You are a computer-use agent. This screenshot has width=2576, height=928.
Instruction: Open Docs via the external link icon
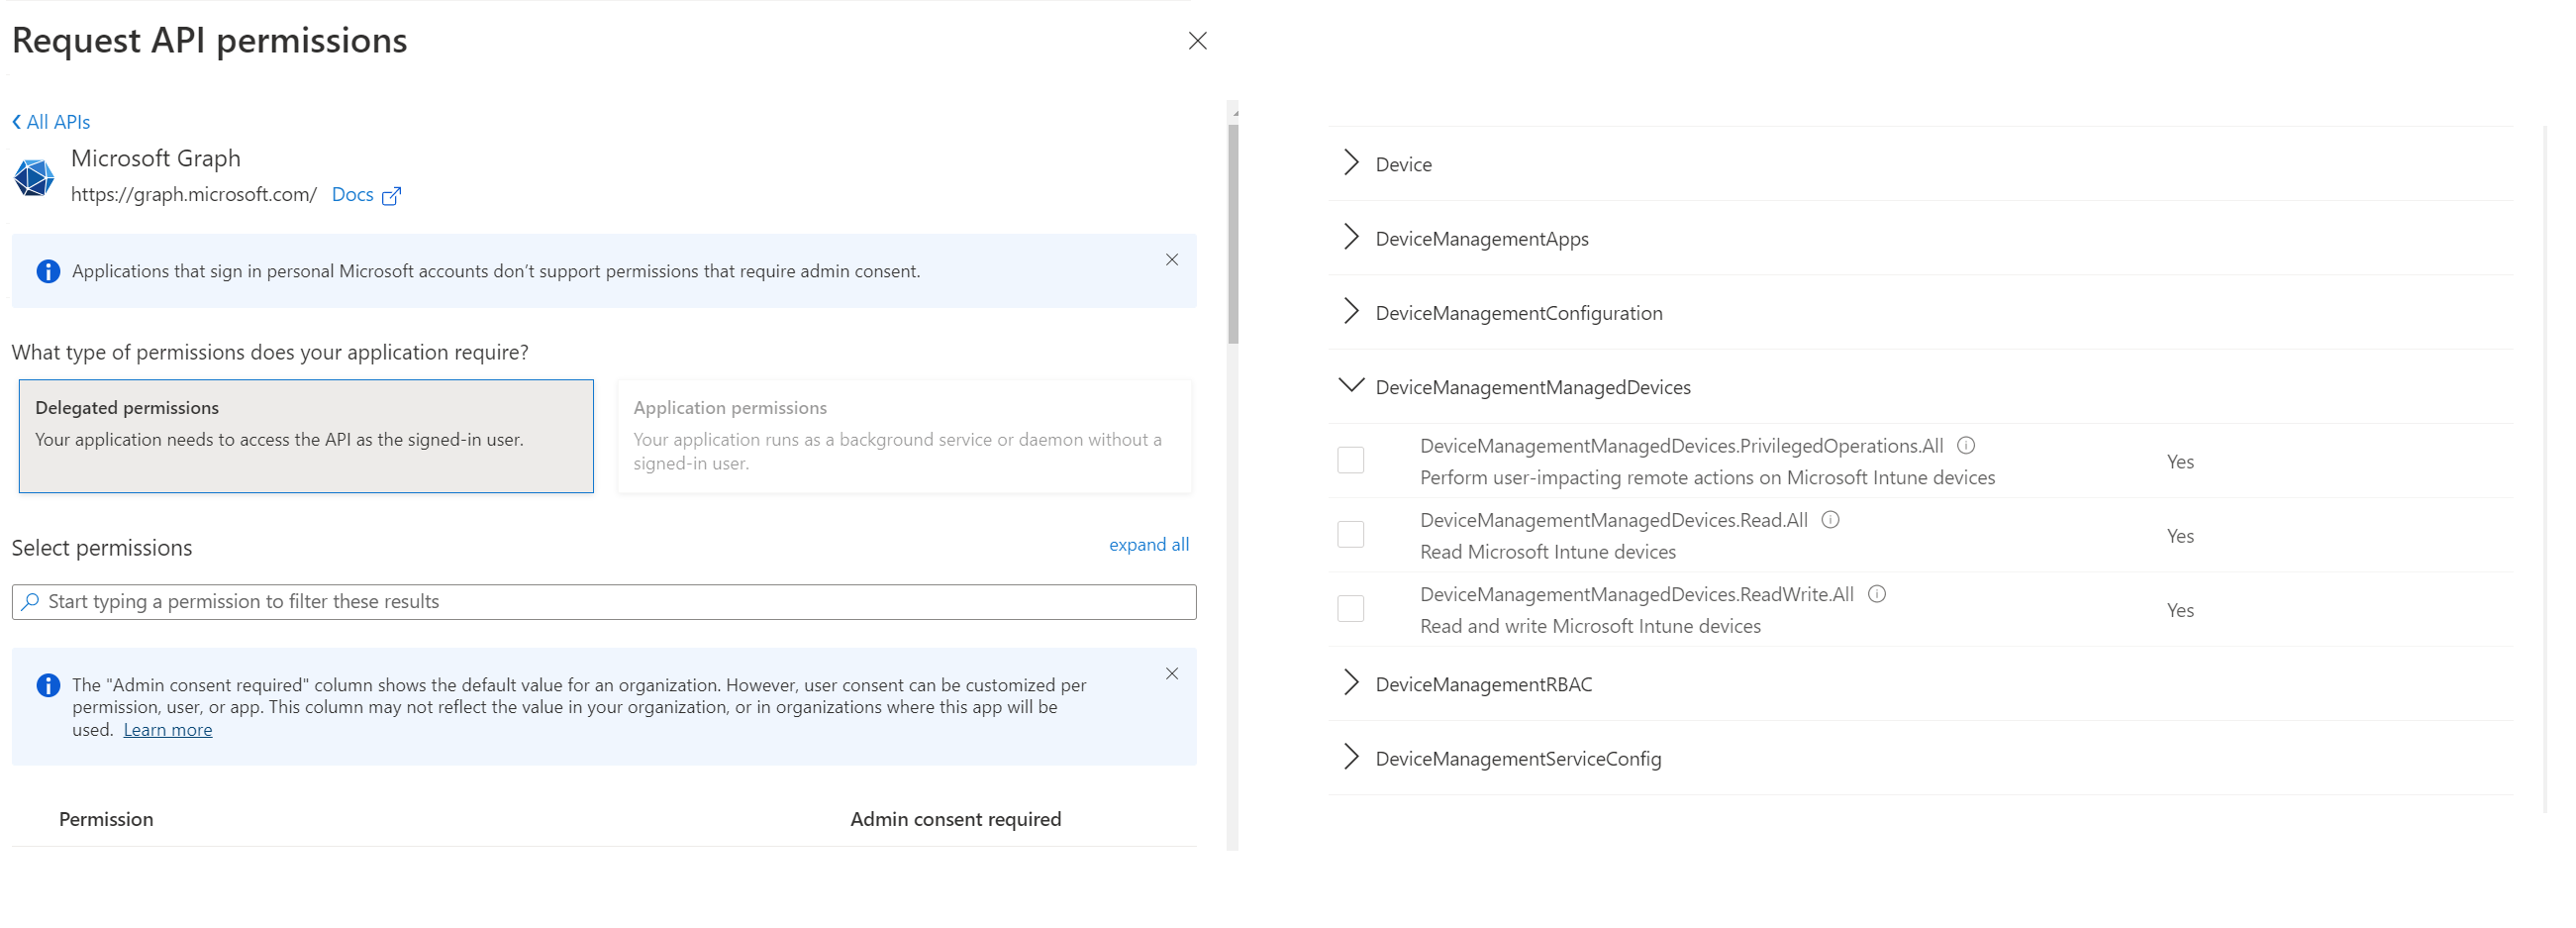click(x=392, y=194)
